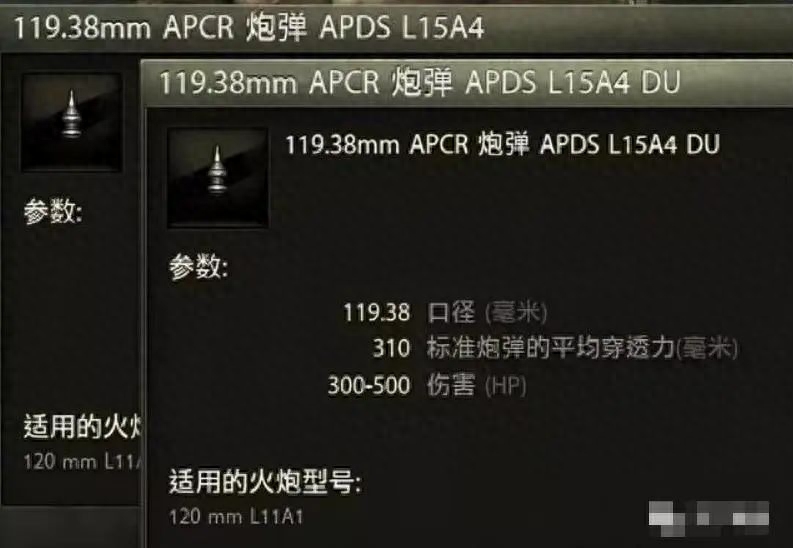Click the 参数 heading in the back panel
Screen dimensions: 793x548
(x=53, y=211)
